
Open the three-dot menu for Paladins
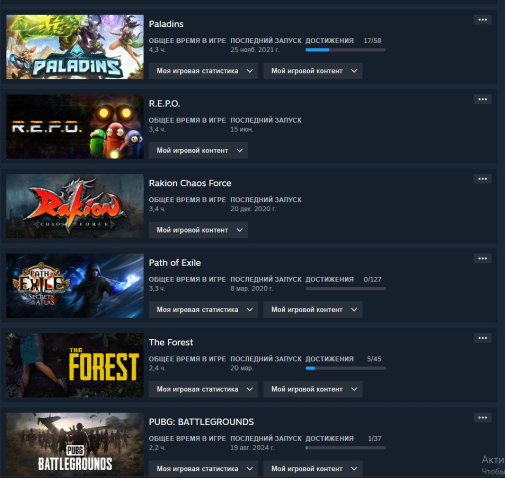pyautogui.click(x=482, y=20)
